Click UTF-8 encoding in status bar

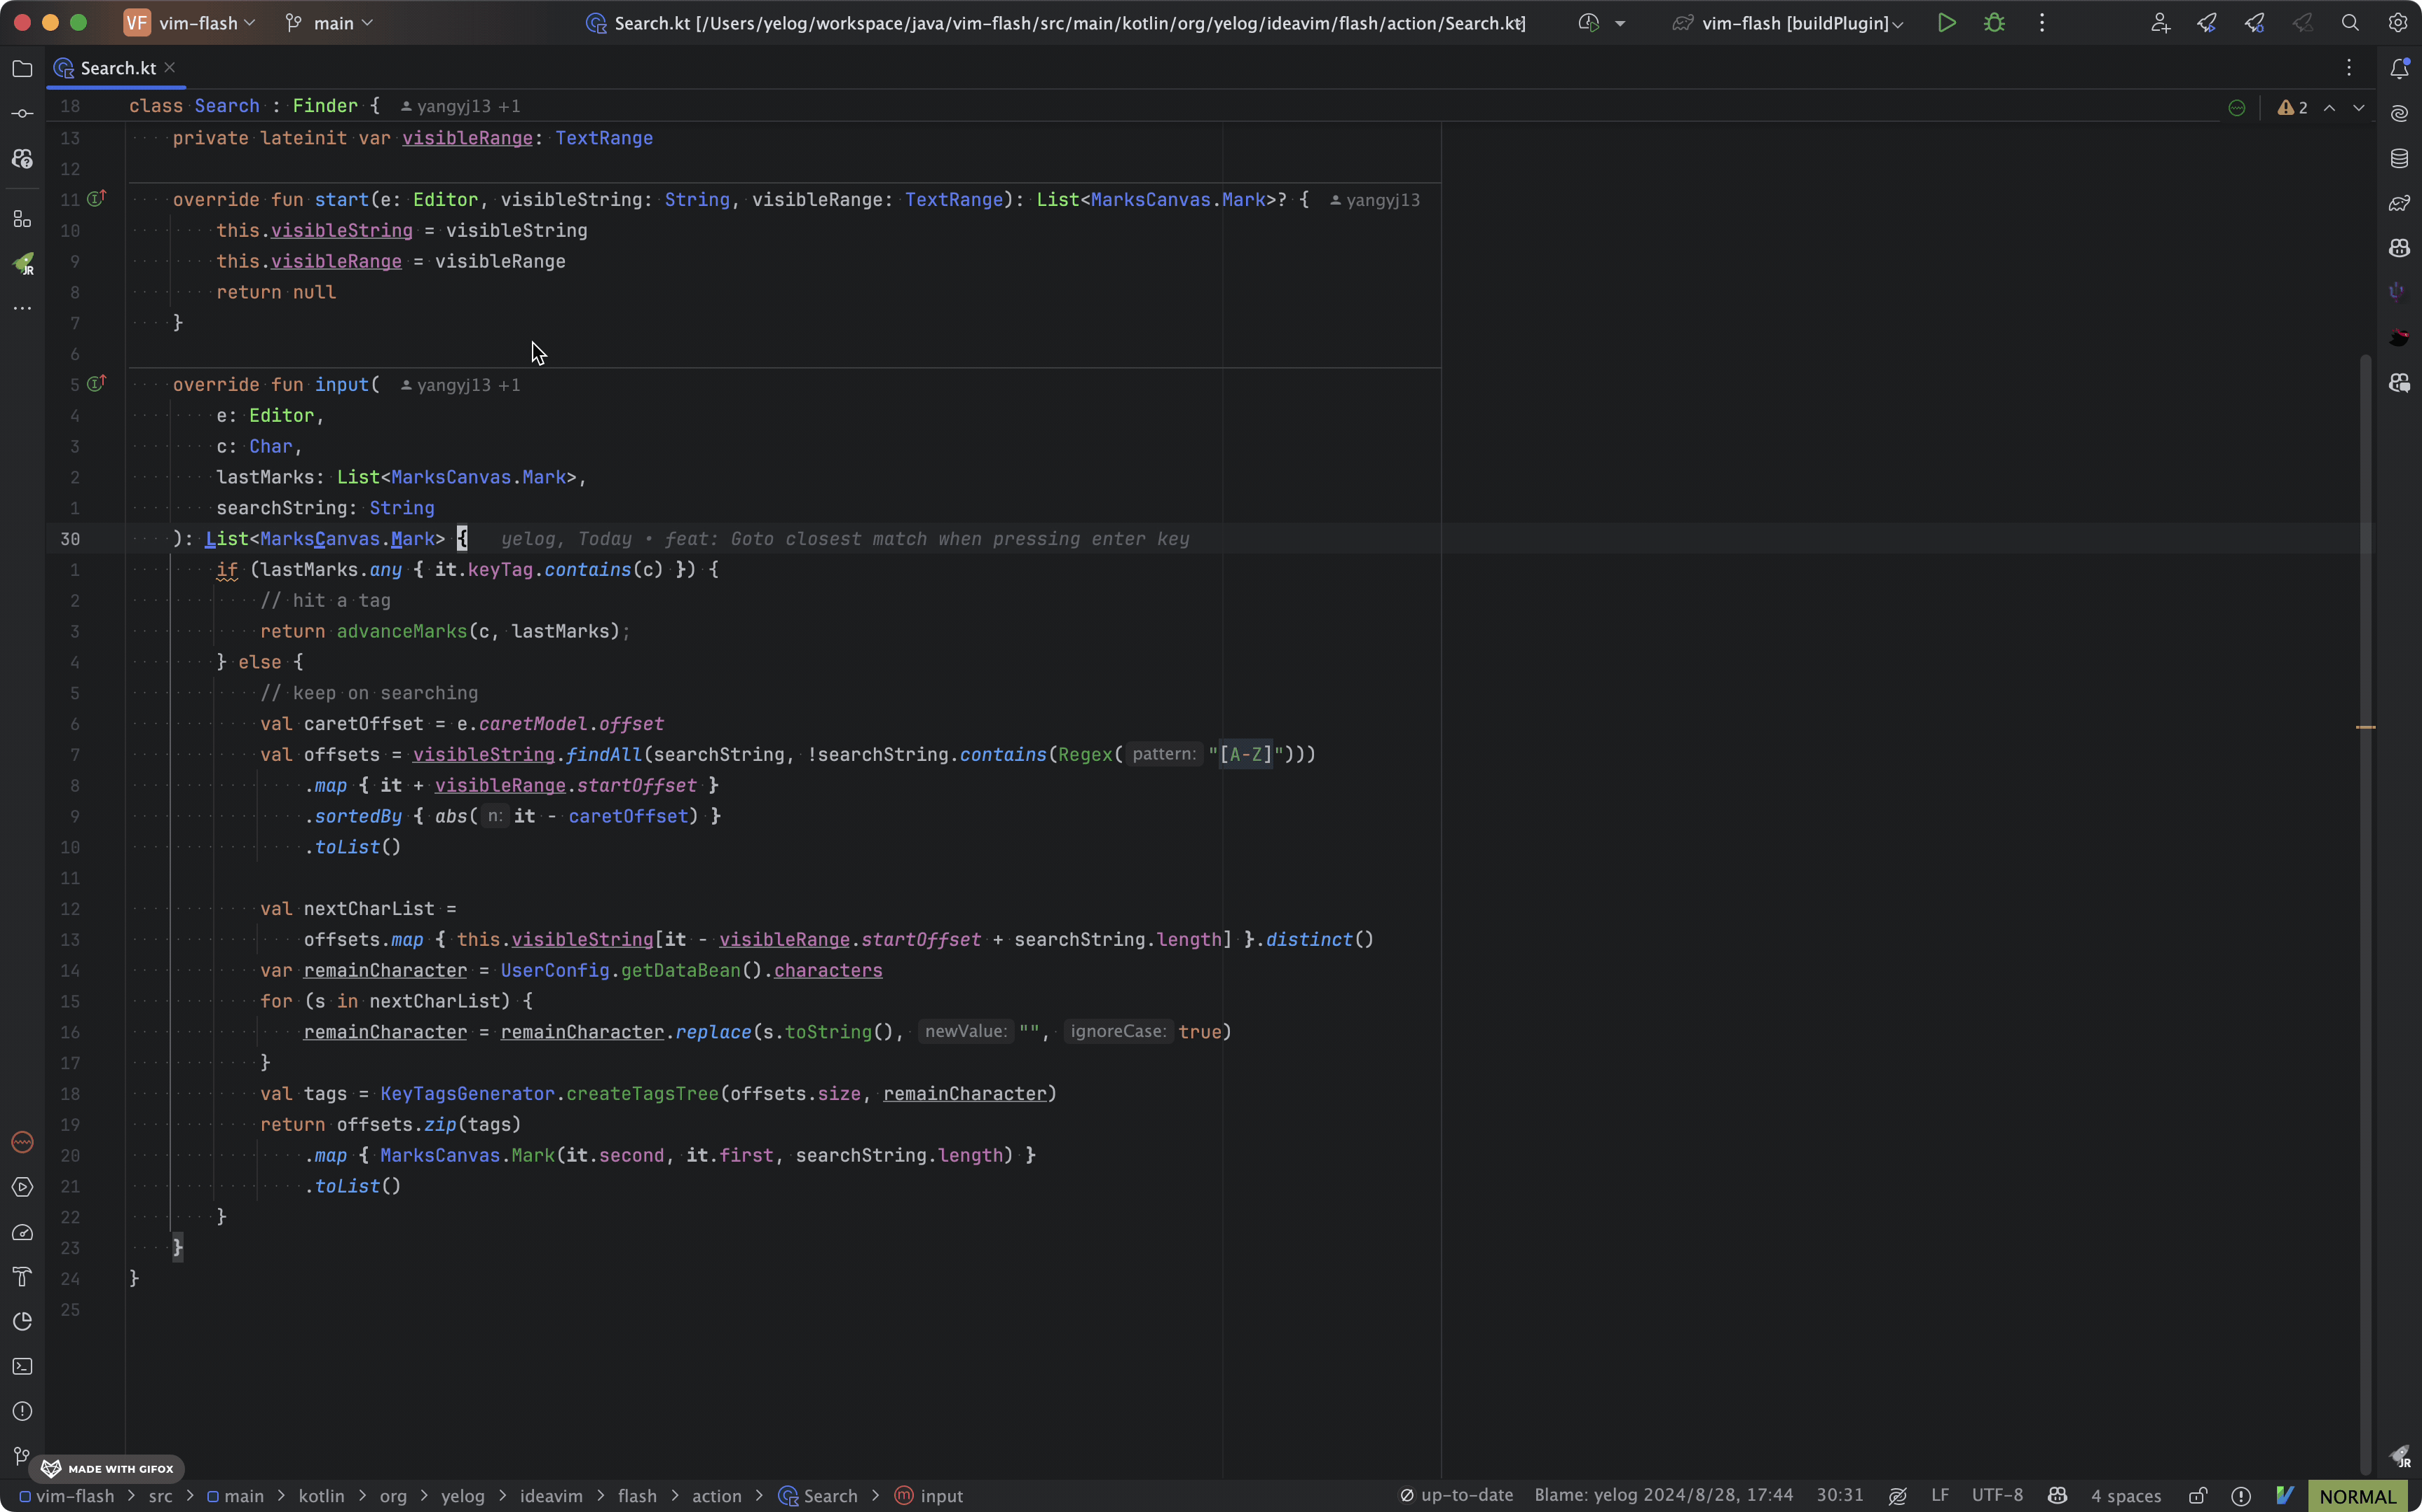[1996, 1496]
